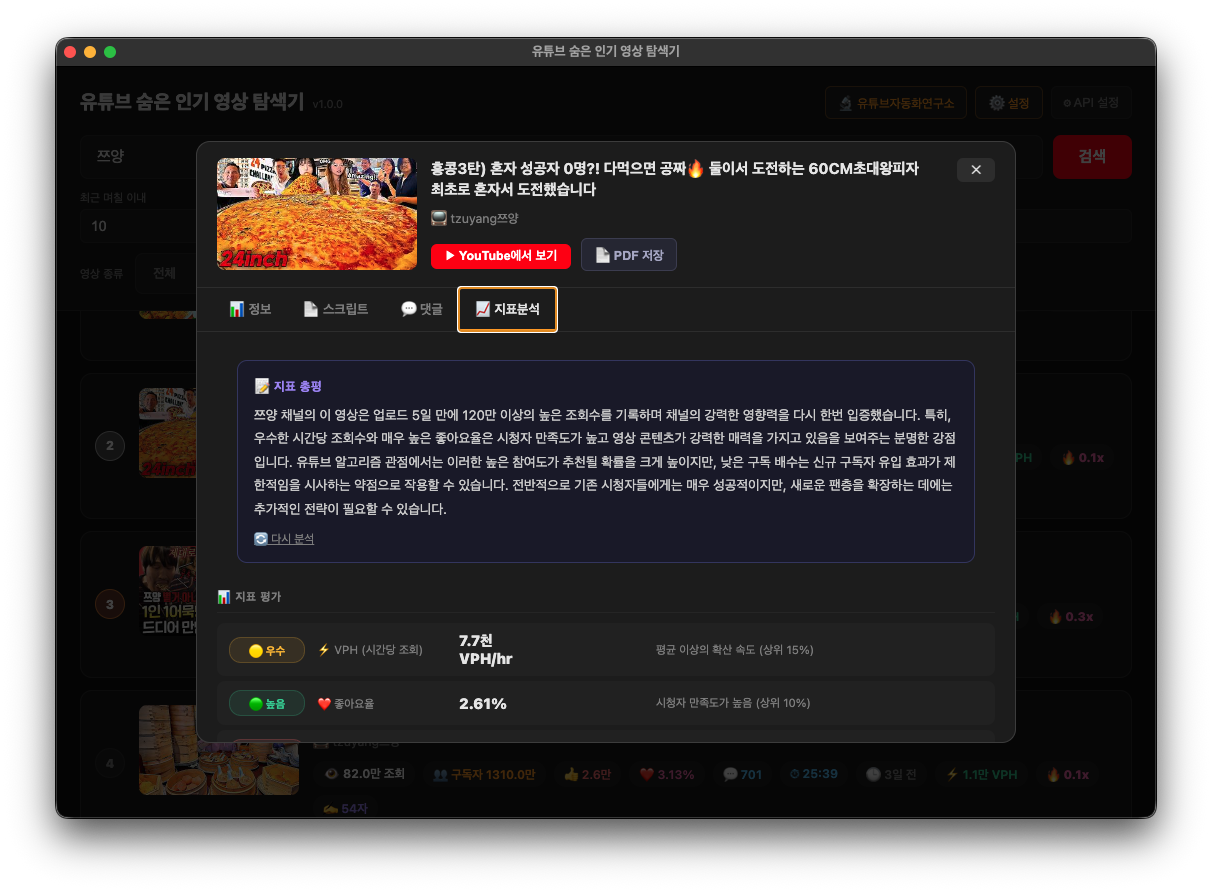Image resolution: width=1212 pixels, height=892 pixels.
Task: Click the 지표 총평 heading
Action: pyautogui.click(x=288, y=386)
